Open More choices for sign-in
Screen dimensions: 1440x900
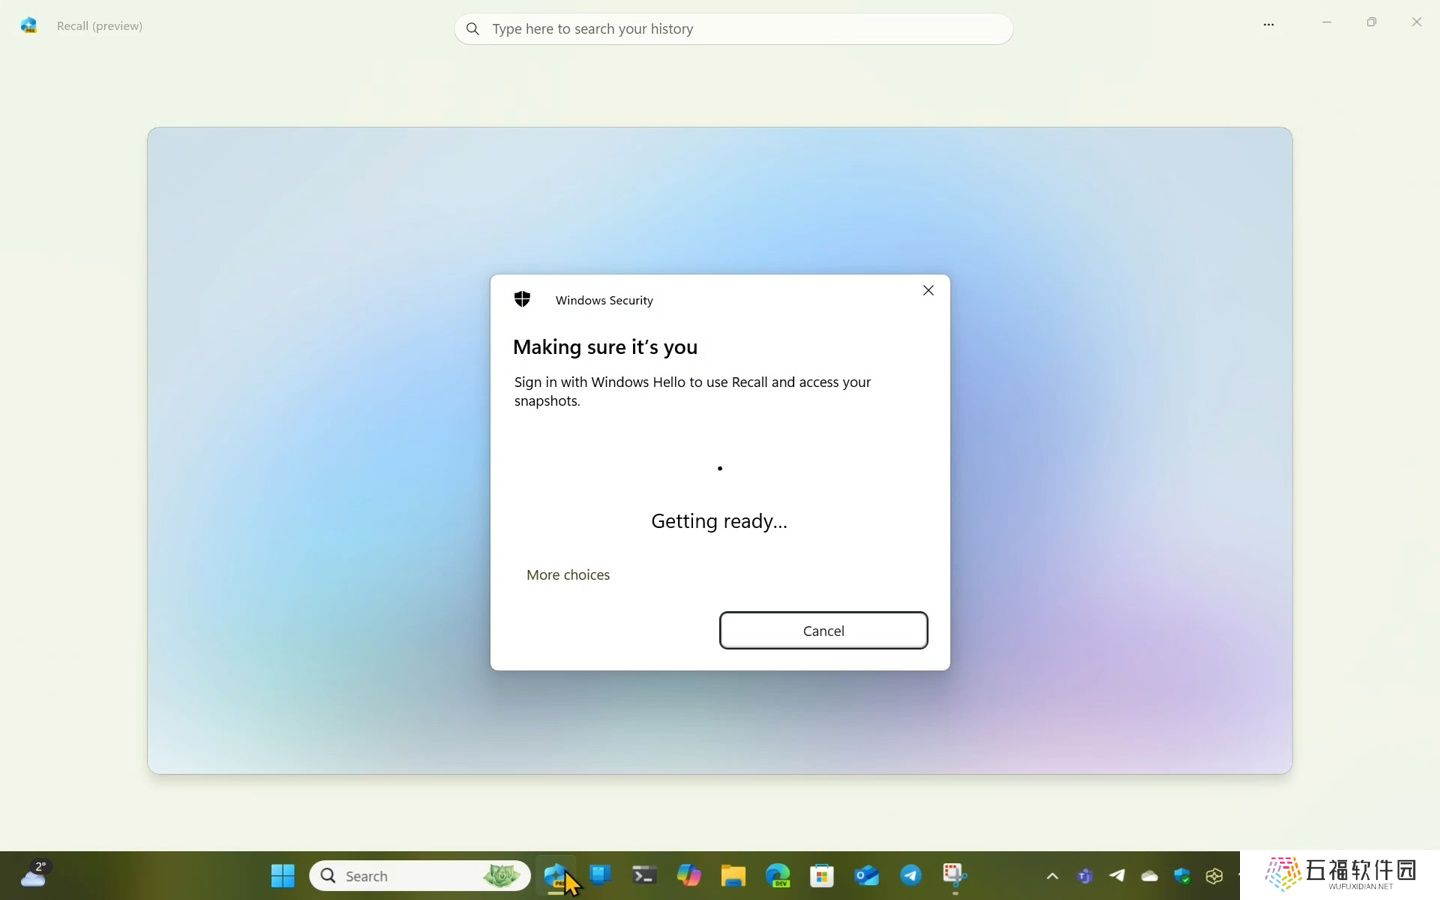click(568, 575)
